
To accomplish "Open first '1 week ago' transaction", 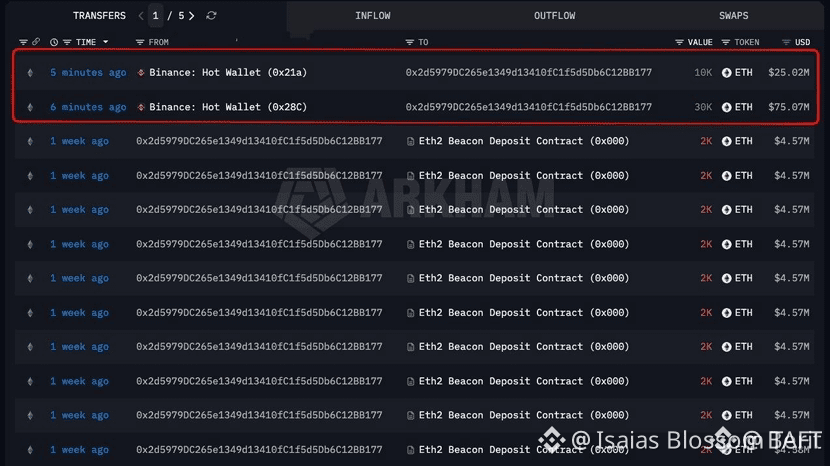I will 79,141.
